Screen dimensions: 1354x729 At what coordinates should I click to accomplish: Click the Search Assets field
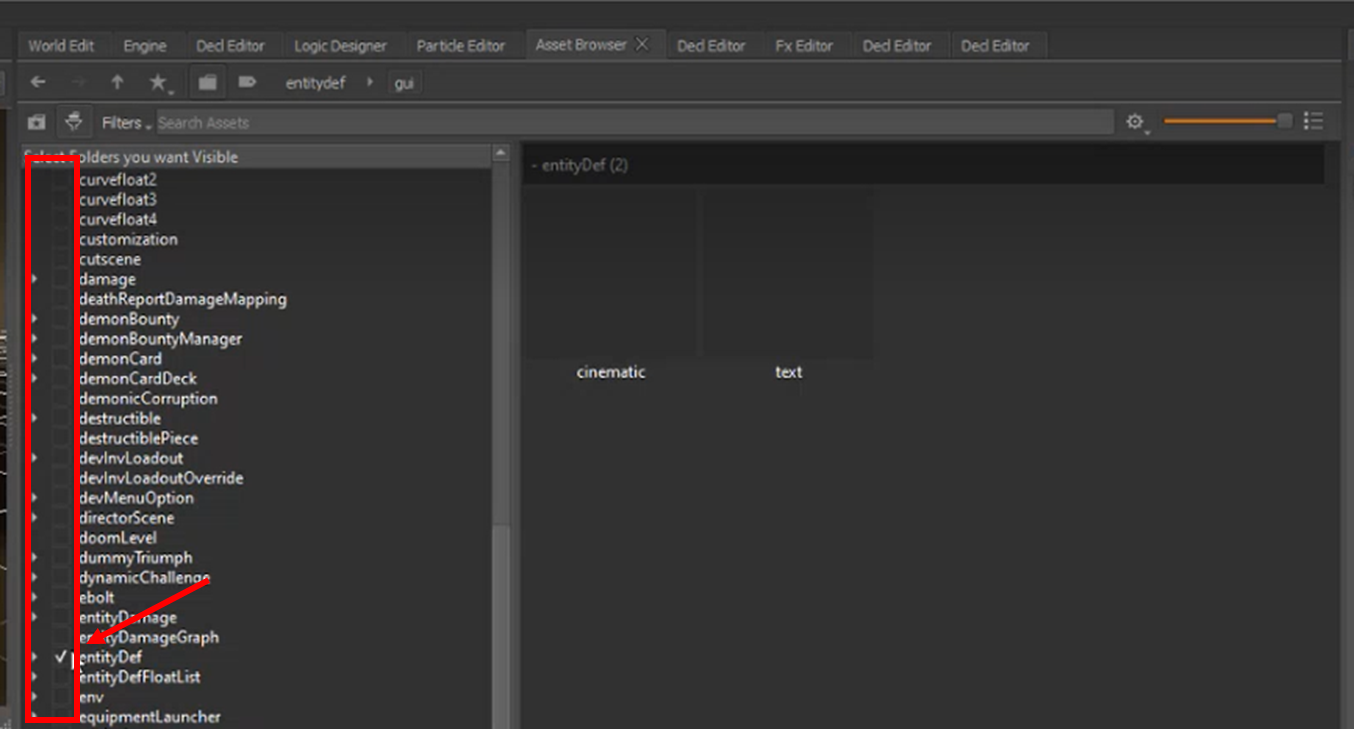click(634, 122)
